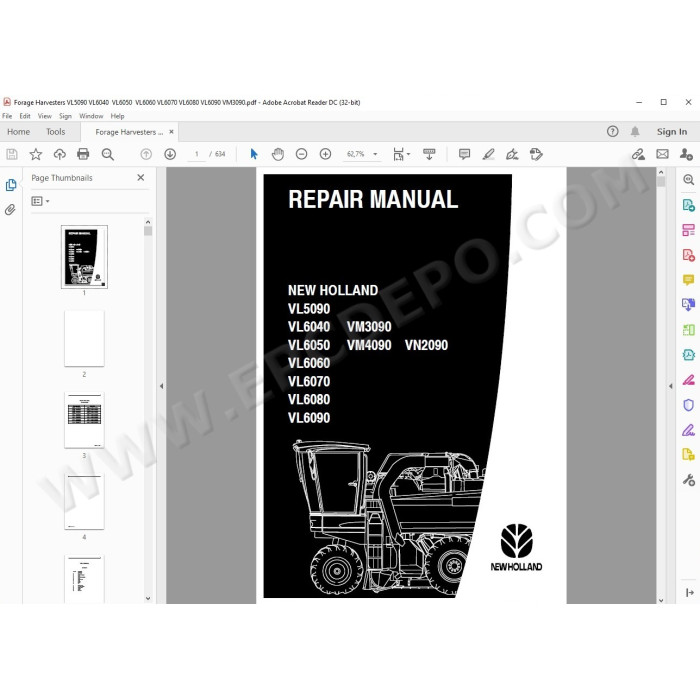Open Organize Pages tool in right pane
Image resolution: width=700 pixels, height=700 pixels.
[x=688, y=230]
